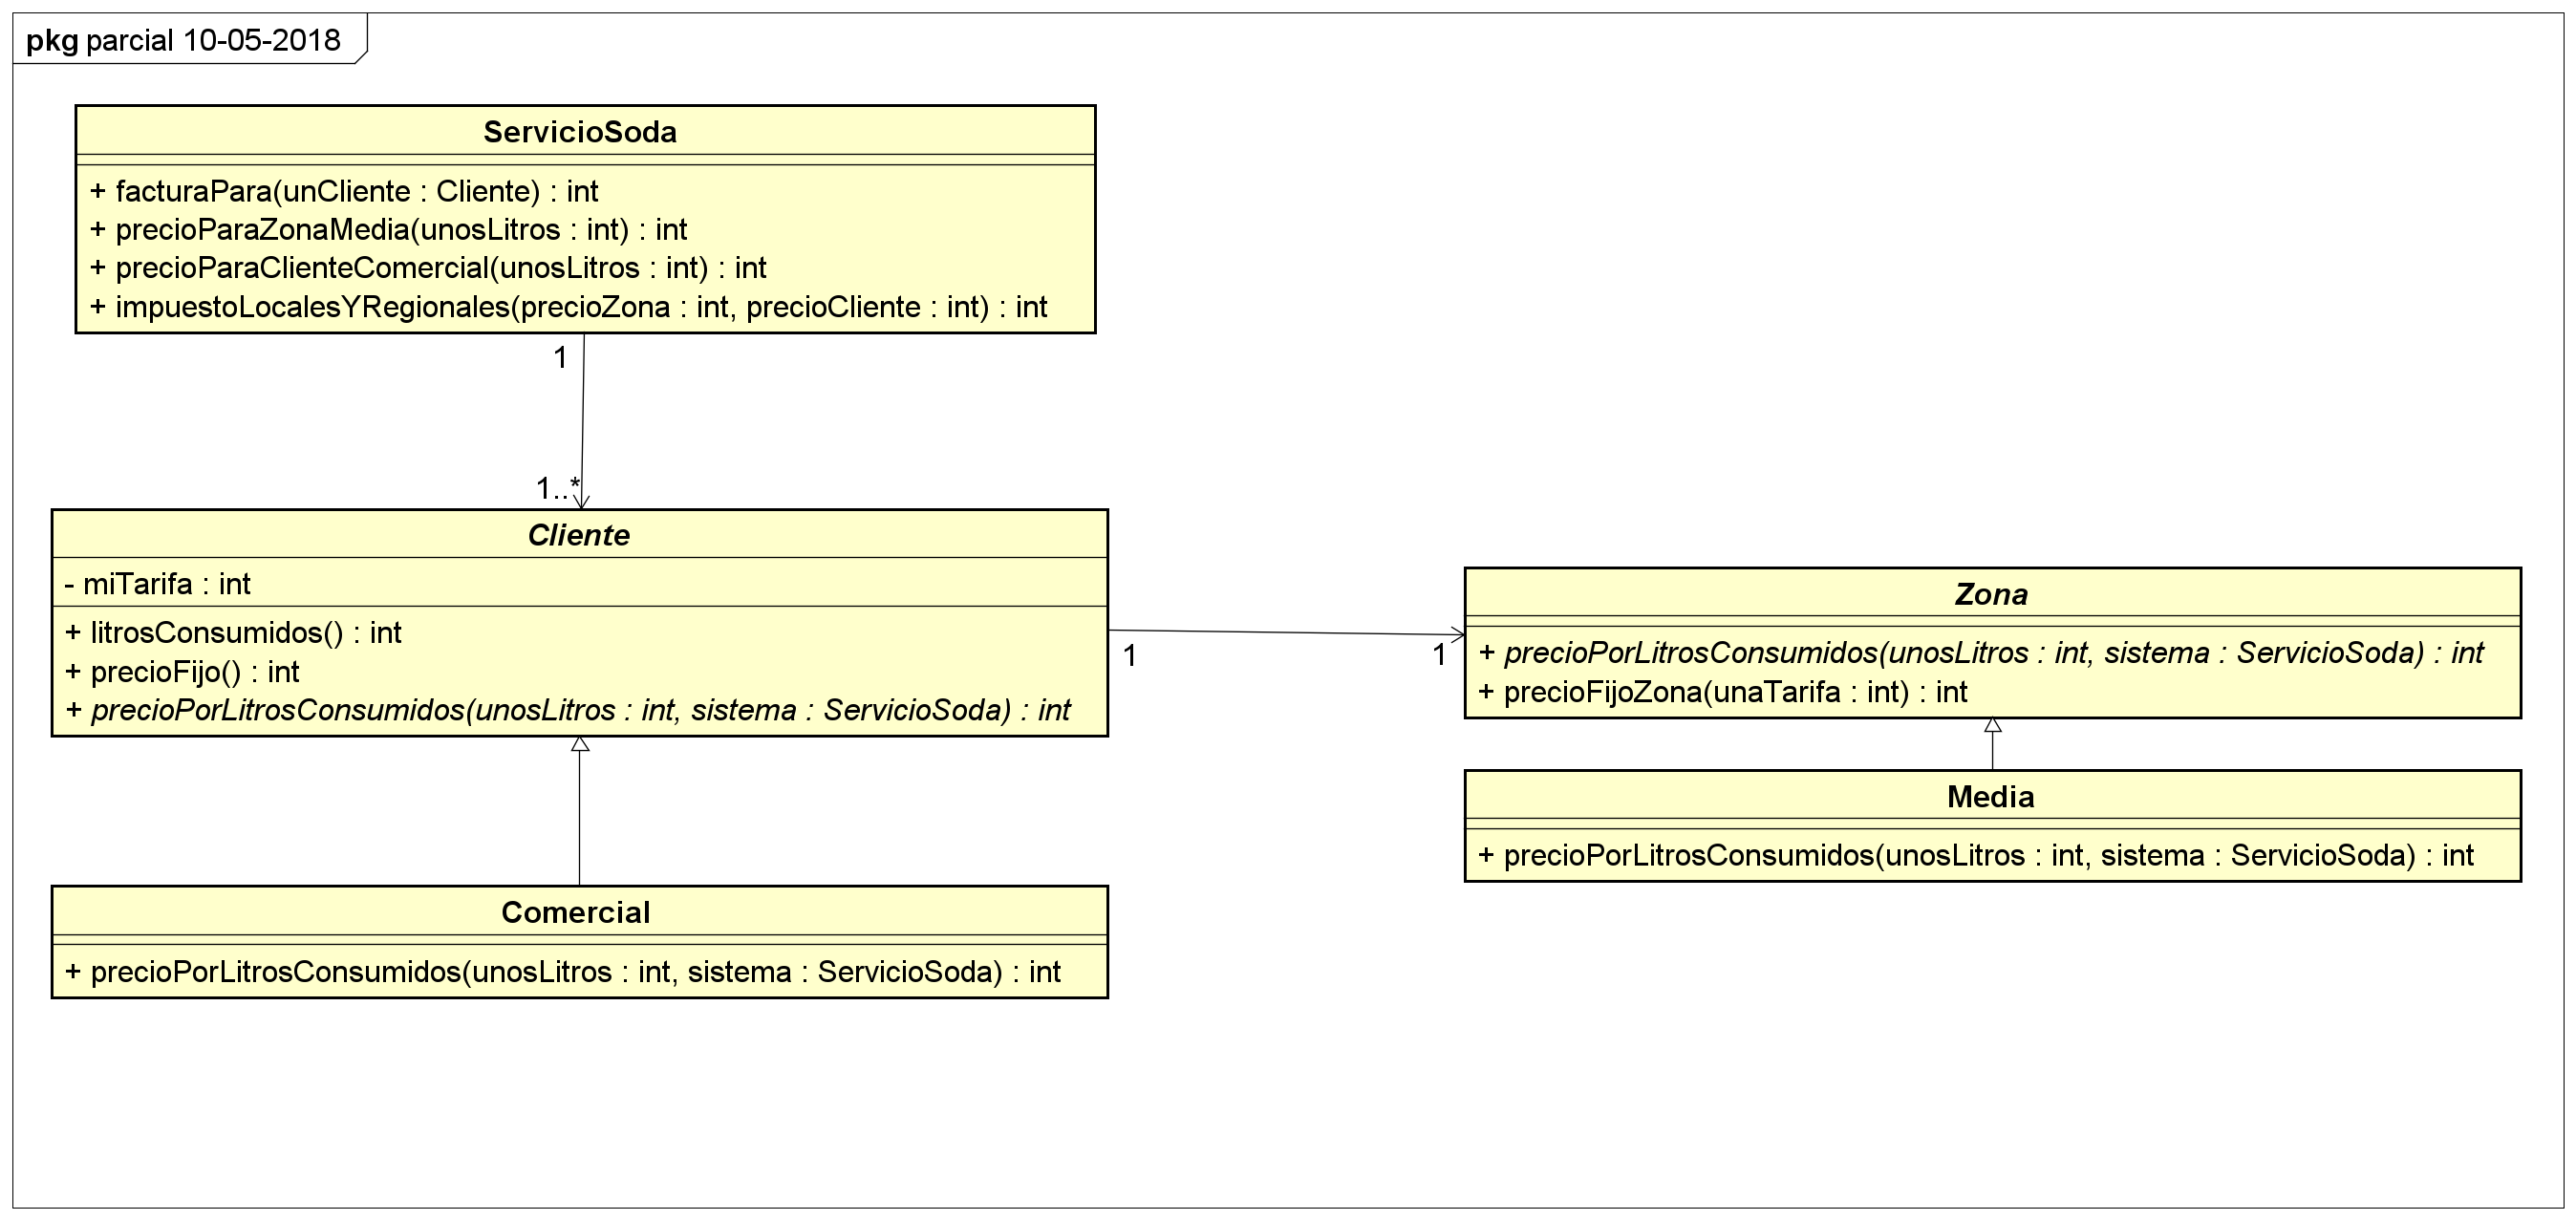Click the italic precioPorLitrosConsumidos method in Zona
The width and height of the screenshot is (2576, 1220).
pyautogui.click(x=1981, y=653)
